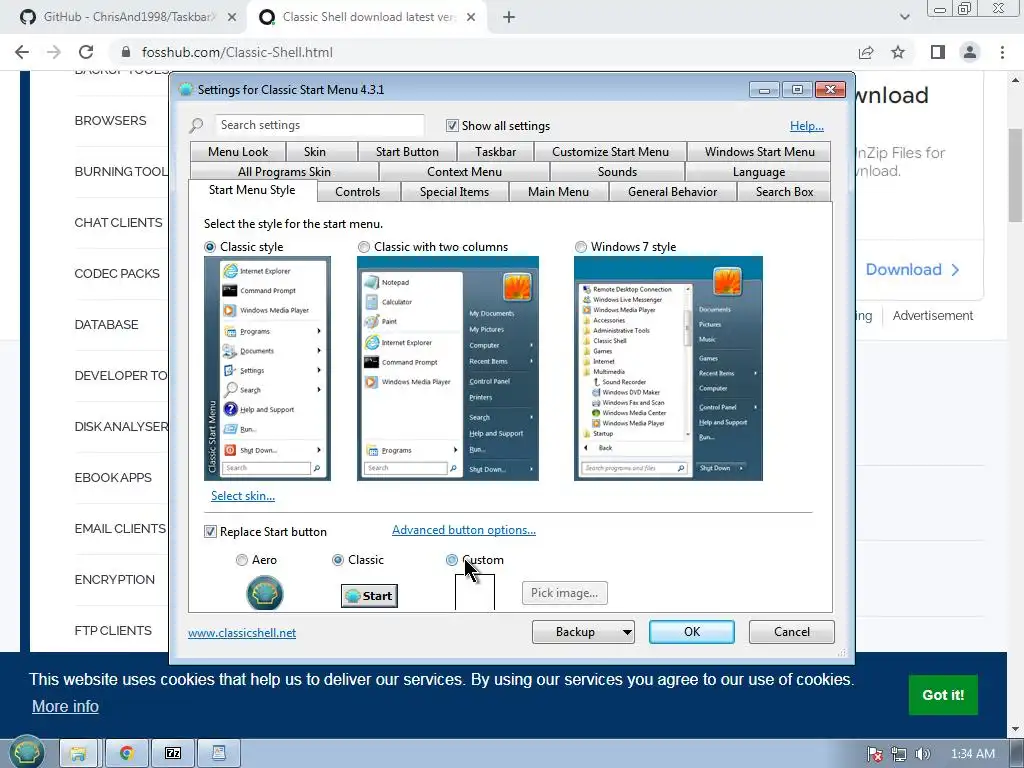Open the Taskbar tab
The image size is (1024, 768).
coord(495,152)
